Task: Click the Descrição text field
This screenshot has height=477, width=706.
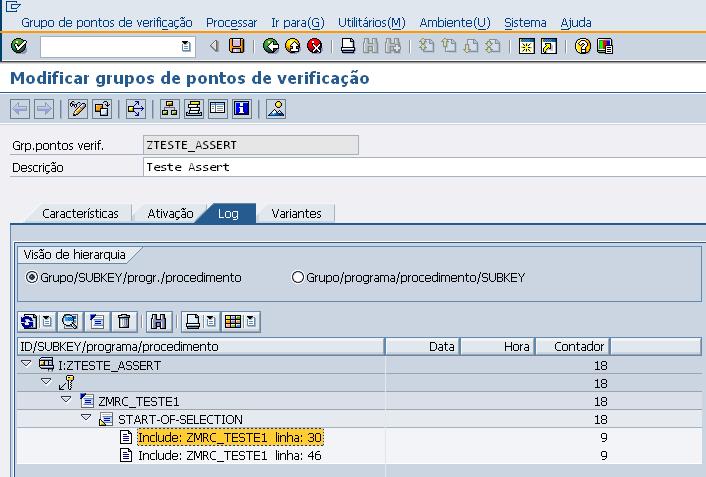Action: coord(420,167)
